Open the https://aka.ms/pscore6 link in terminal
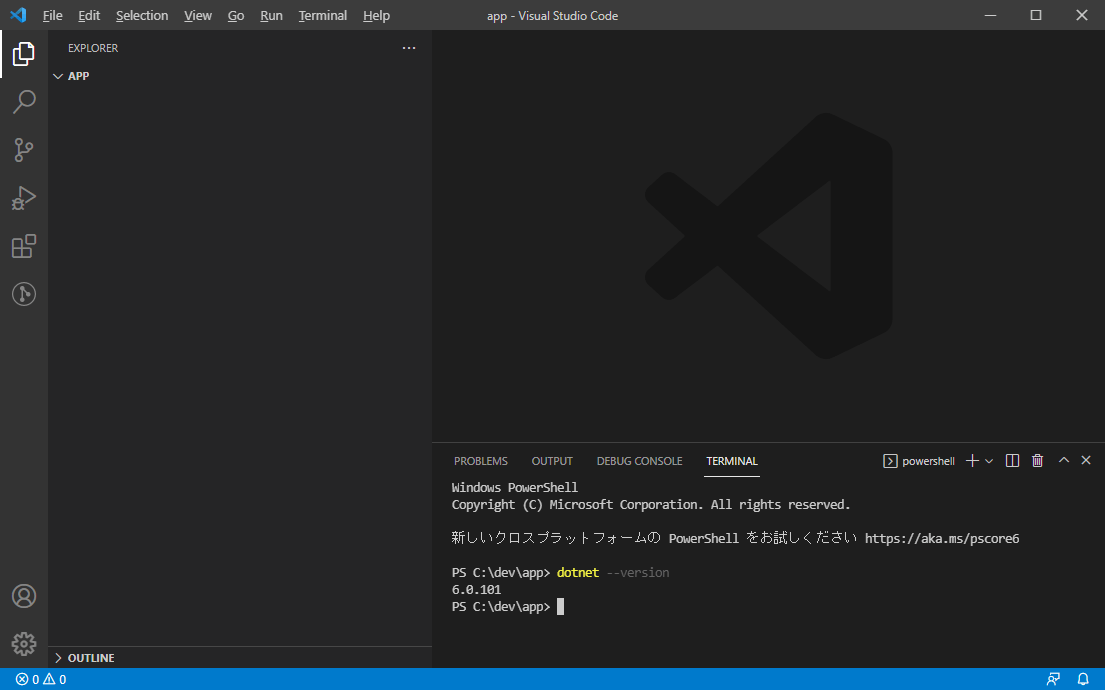Image resolution: width=1105 pixels, height=690 pixels. click(942, 538)
